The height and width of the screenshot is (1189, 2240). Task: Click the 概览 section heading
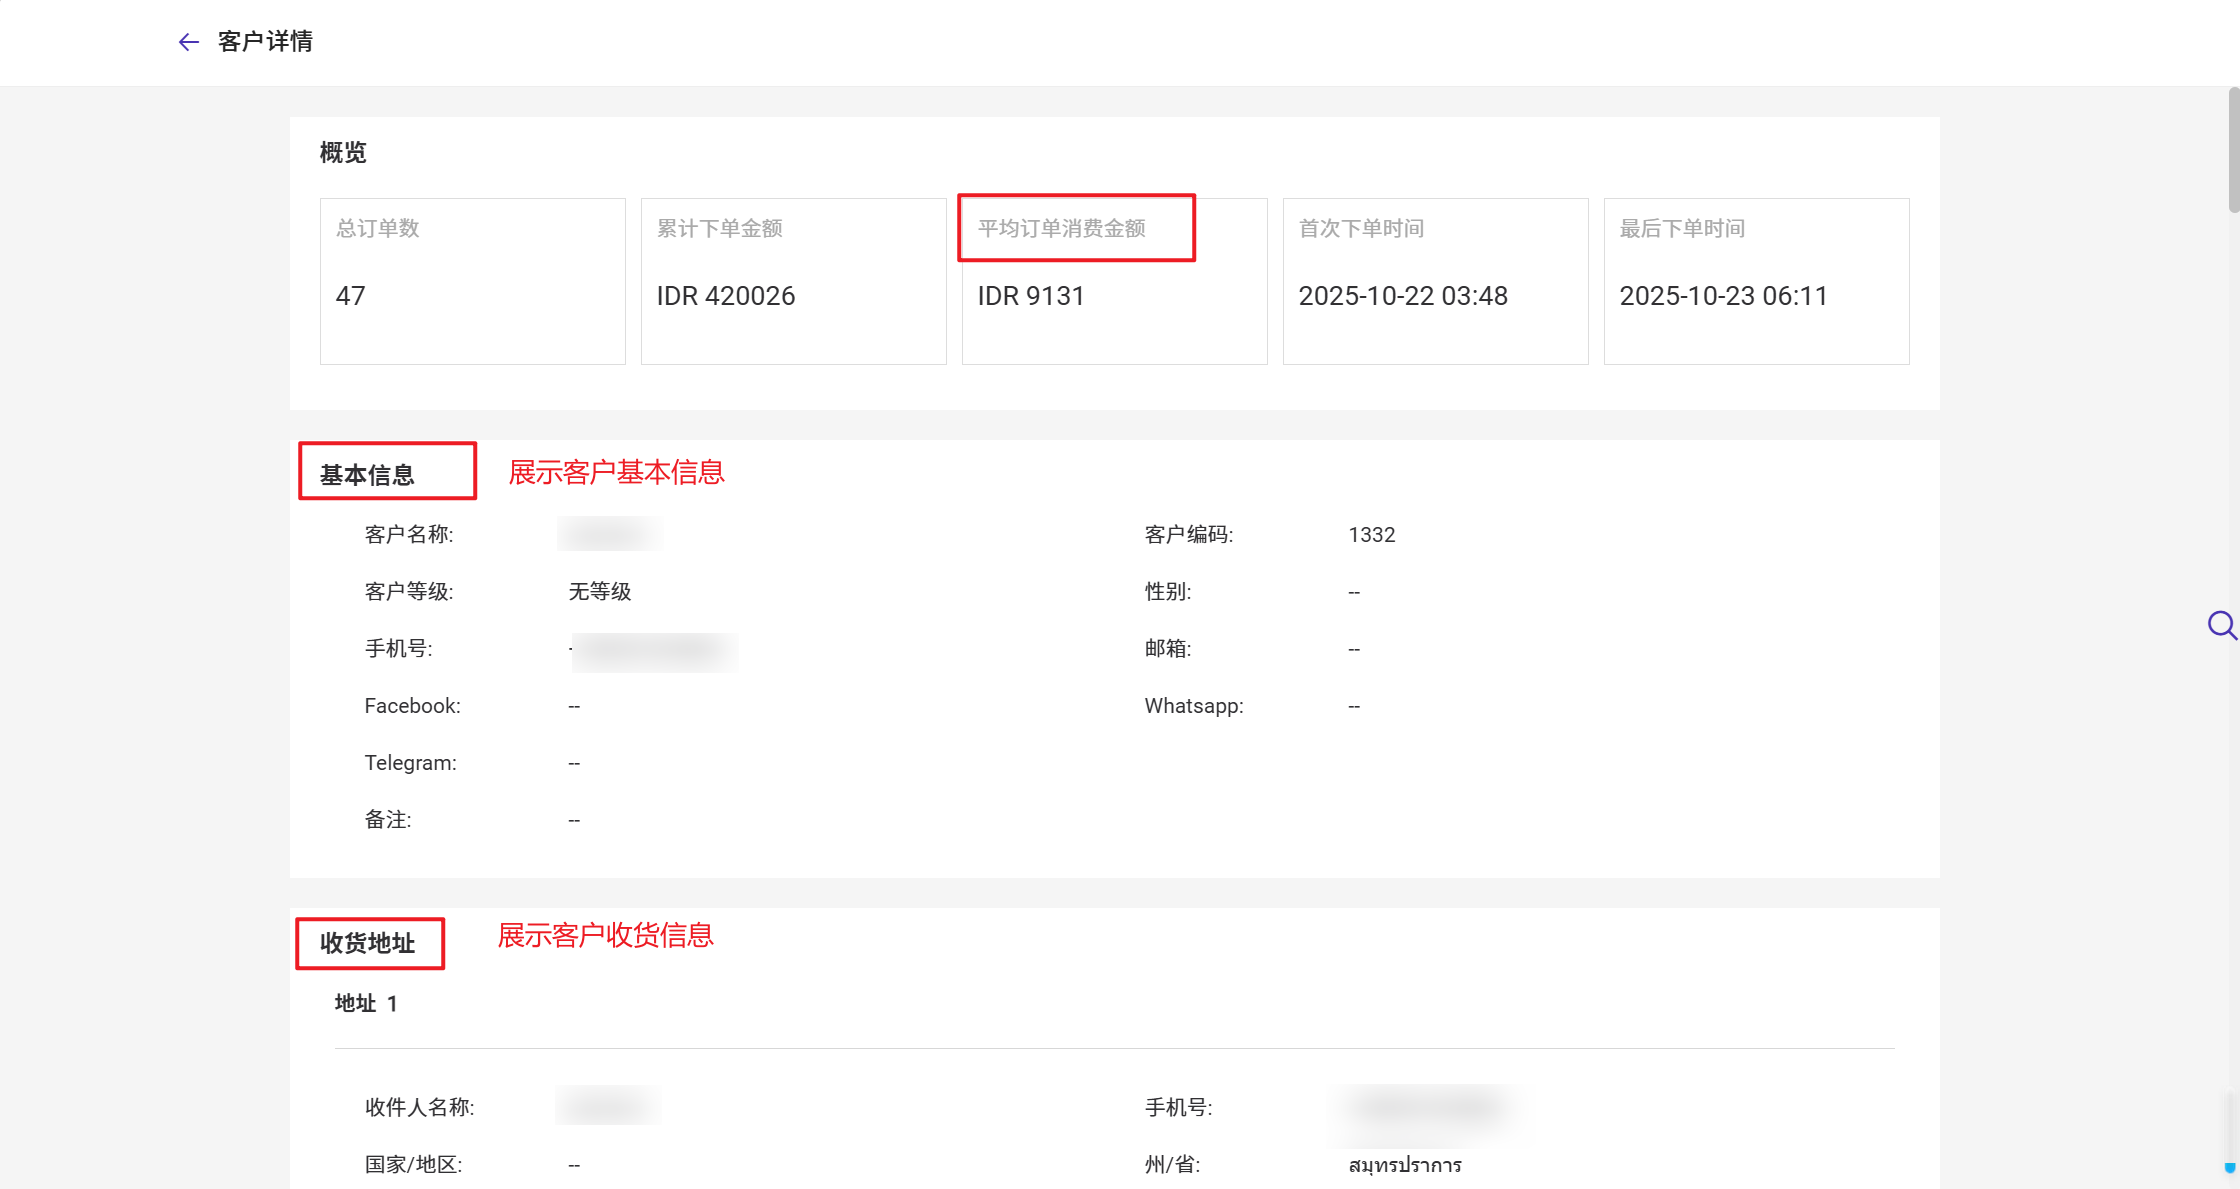click(343, 153)
